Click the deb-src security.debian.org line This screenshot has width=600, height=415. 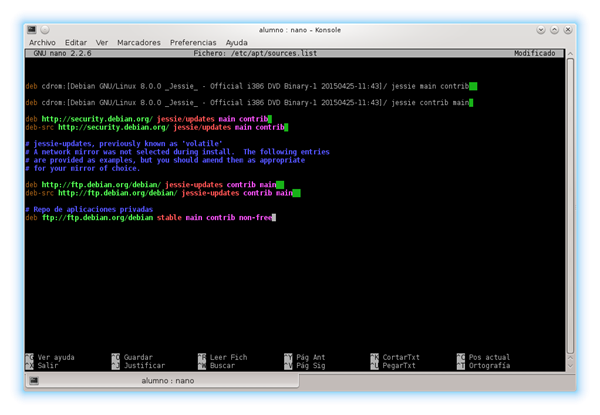157,127
